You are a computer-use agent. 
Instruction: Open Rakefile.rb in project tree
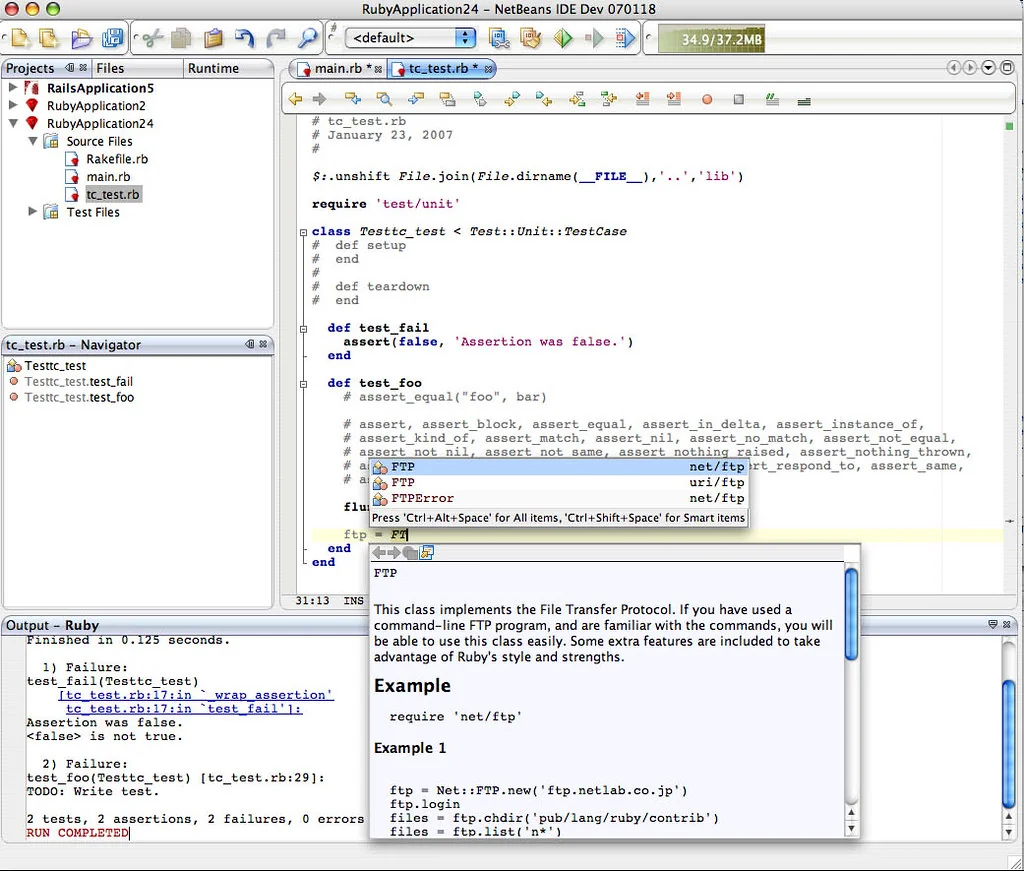pyautogui.click(x=117, y=159)
